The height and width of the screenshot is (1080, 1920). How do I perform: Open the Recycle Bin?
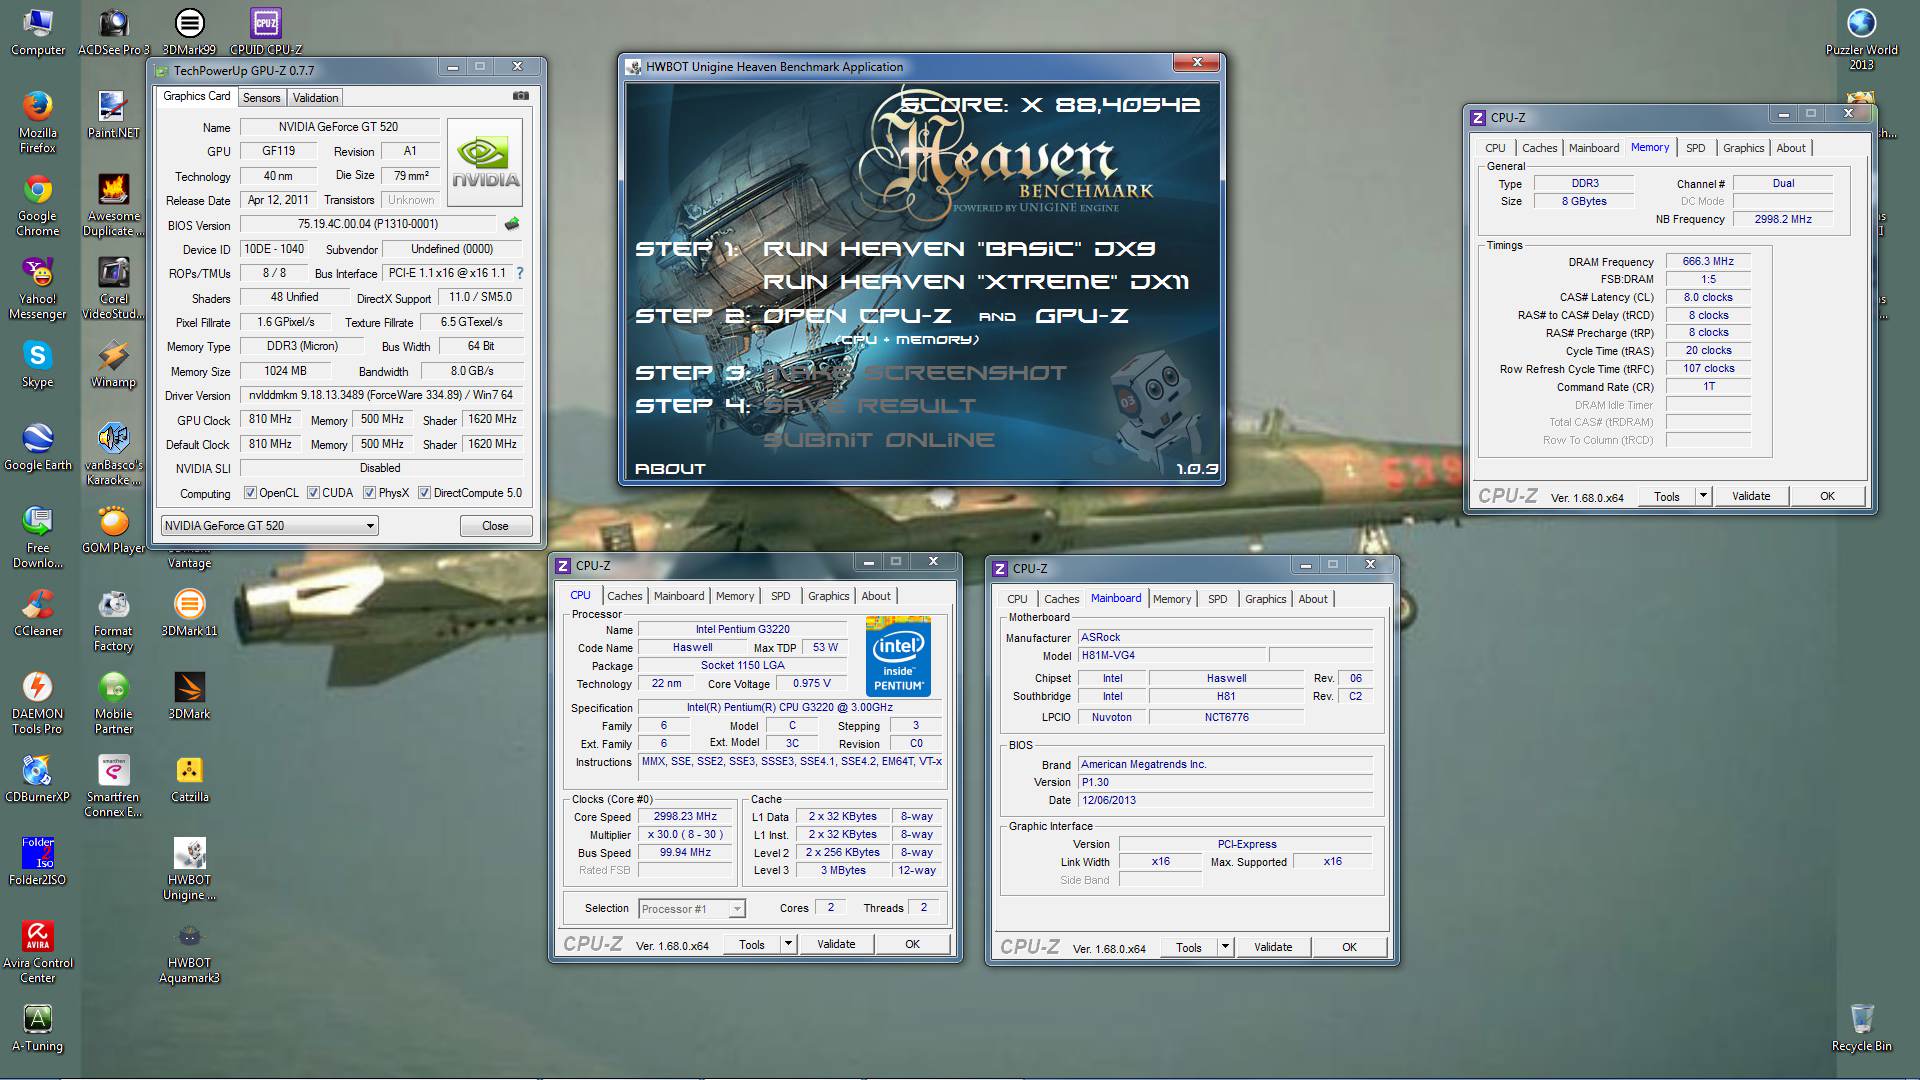coord(1861,1027)
